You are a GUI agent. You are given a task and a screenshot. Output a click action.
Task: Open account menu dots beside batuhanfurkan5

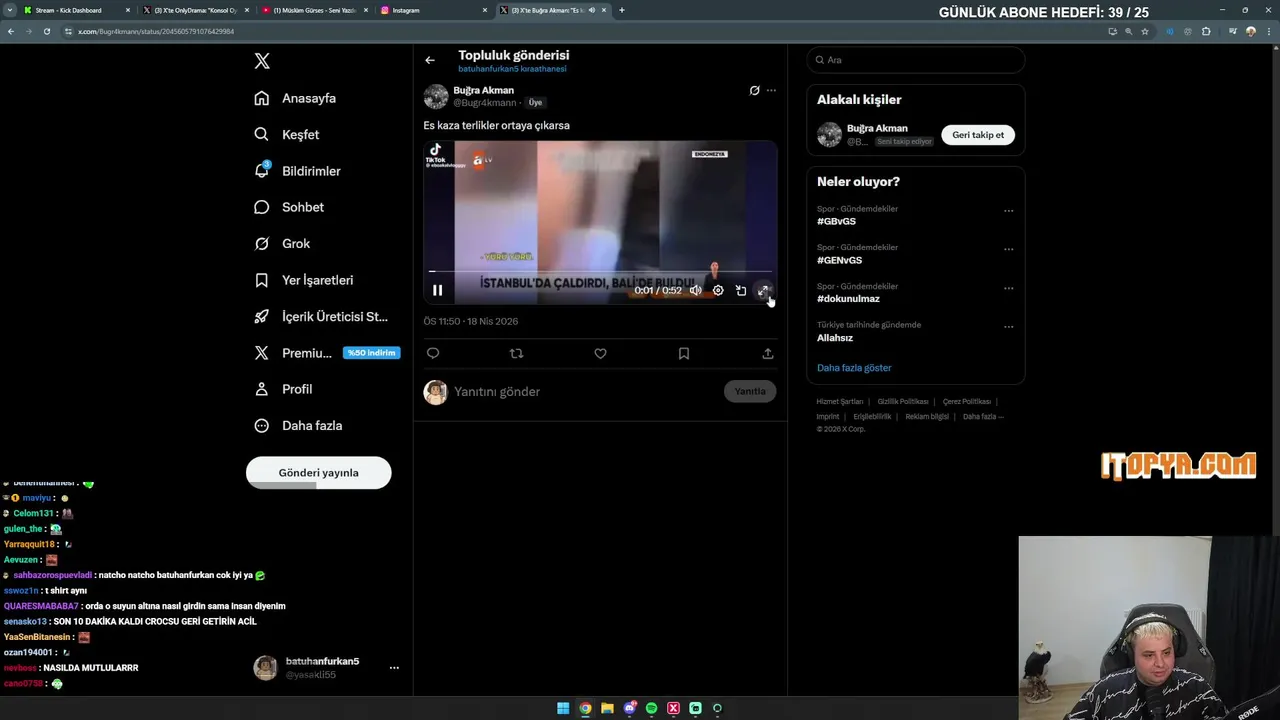[x=394, y=668]
